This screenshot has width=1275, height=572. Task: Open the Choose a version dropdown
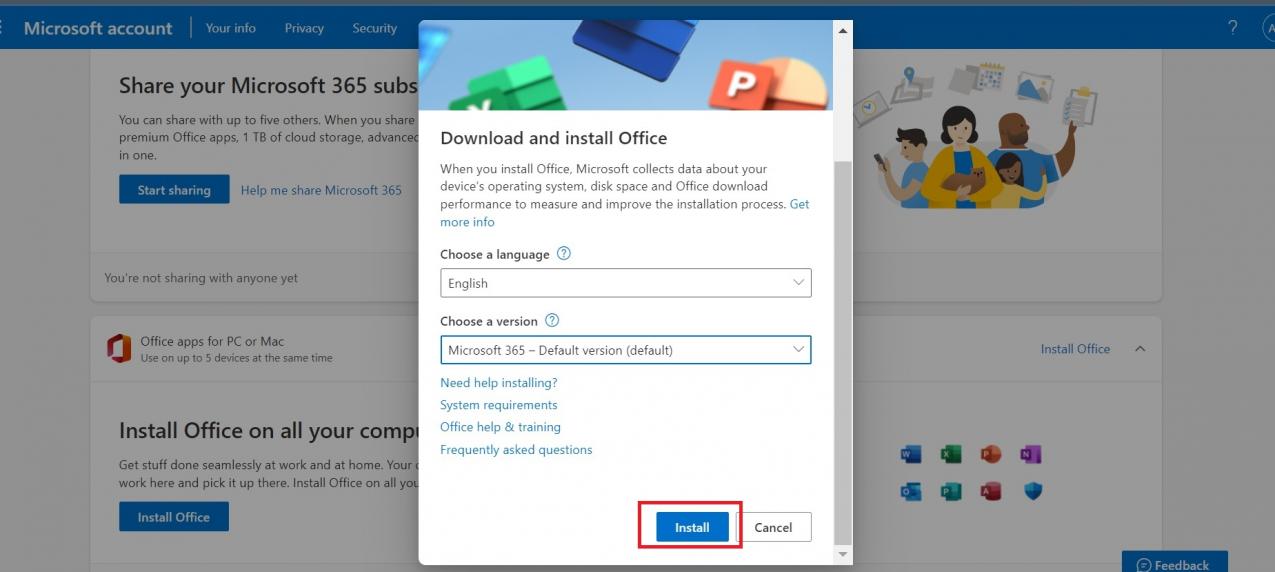[x=625, y=350]
